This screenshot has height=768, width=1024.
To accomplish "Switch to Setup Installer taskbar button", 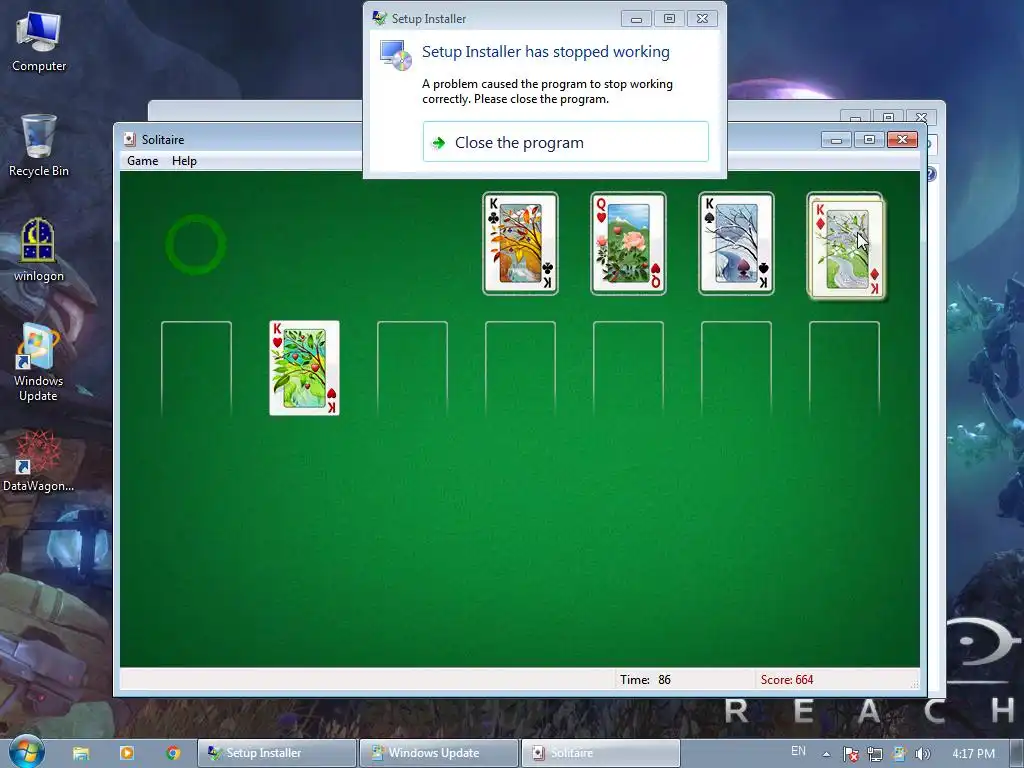I will point(277,753).
